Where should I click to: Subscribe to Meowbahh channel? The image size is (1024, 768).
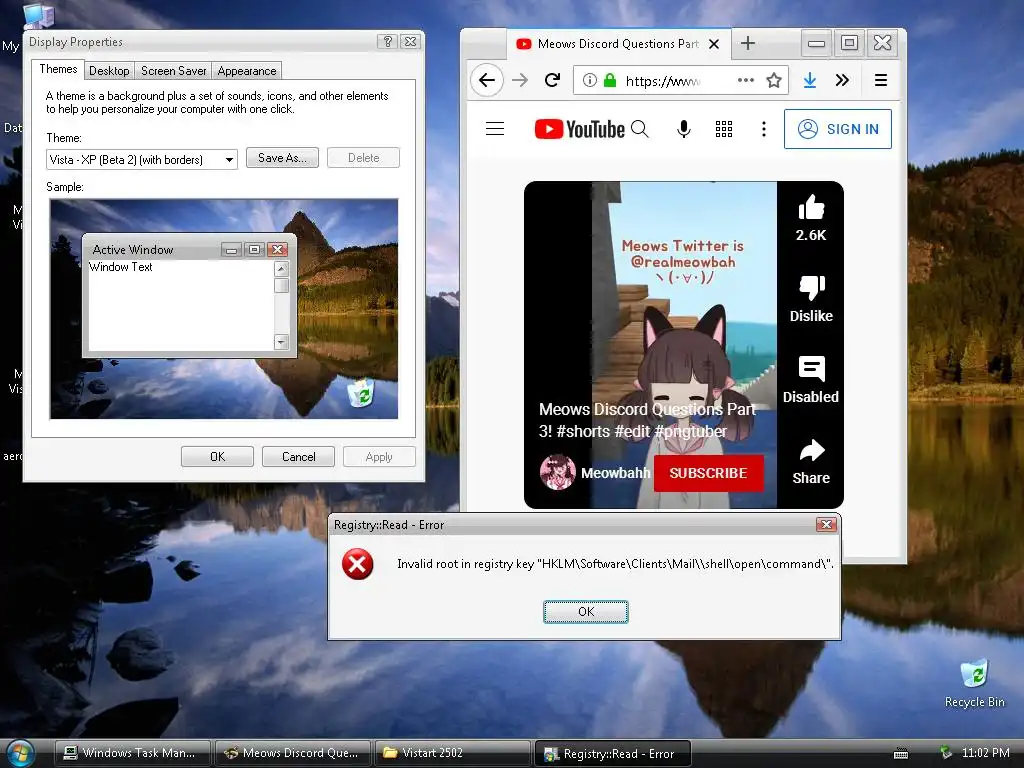coord(708,473)
